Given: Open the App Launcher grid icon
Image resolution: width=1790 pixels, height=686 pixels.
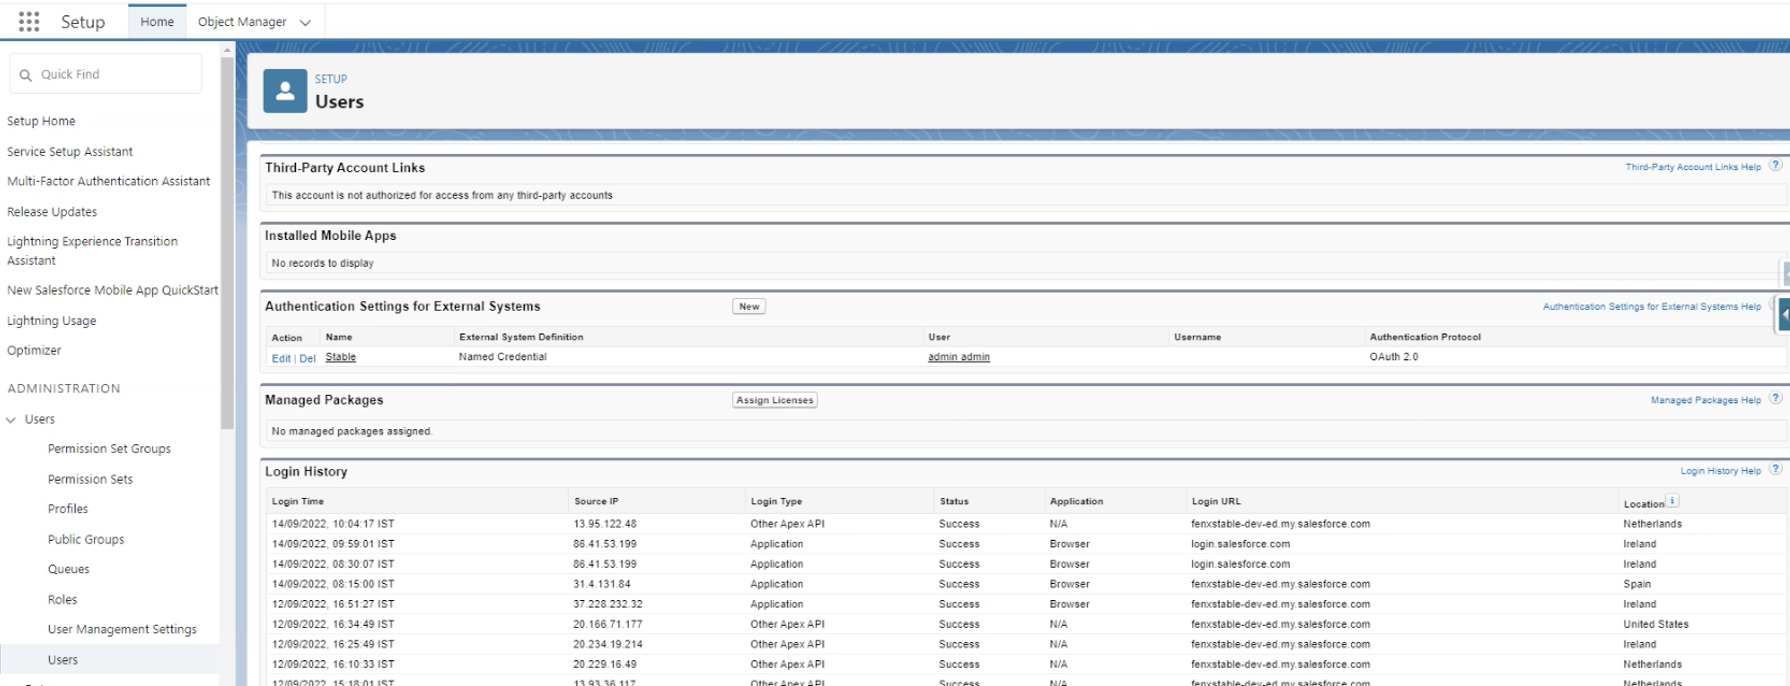Looking at the screenshot, I should 29,21.
